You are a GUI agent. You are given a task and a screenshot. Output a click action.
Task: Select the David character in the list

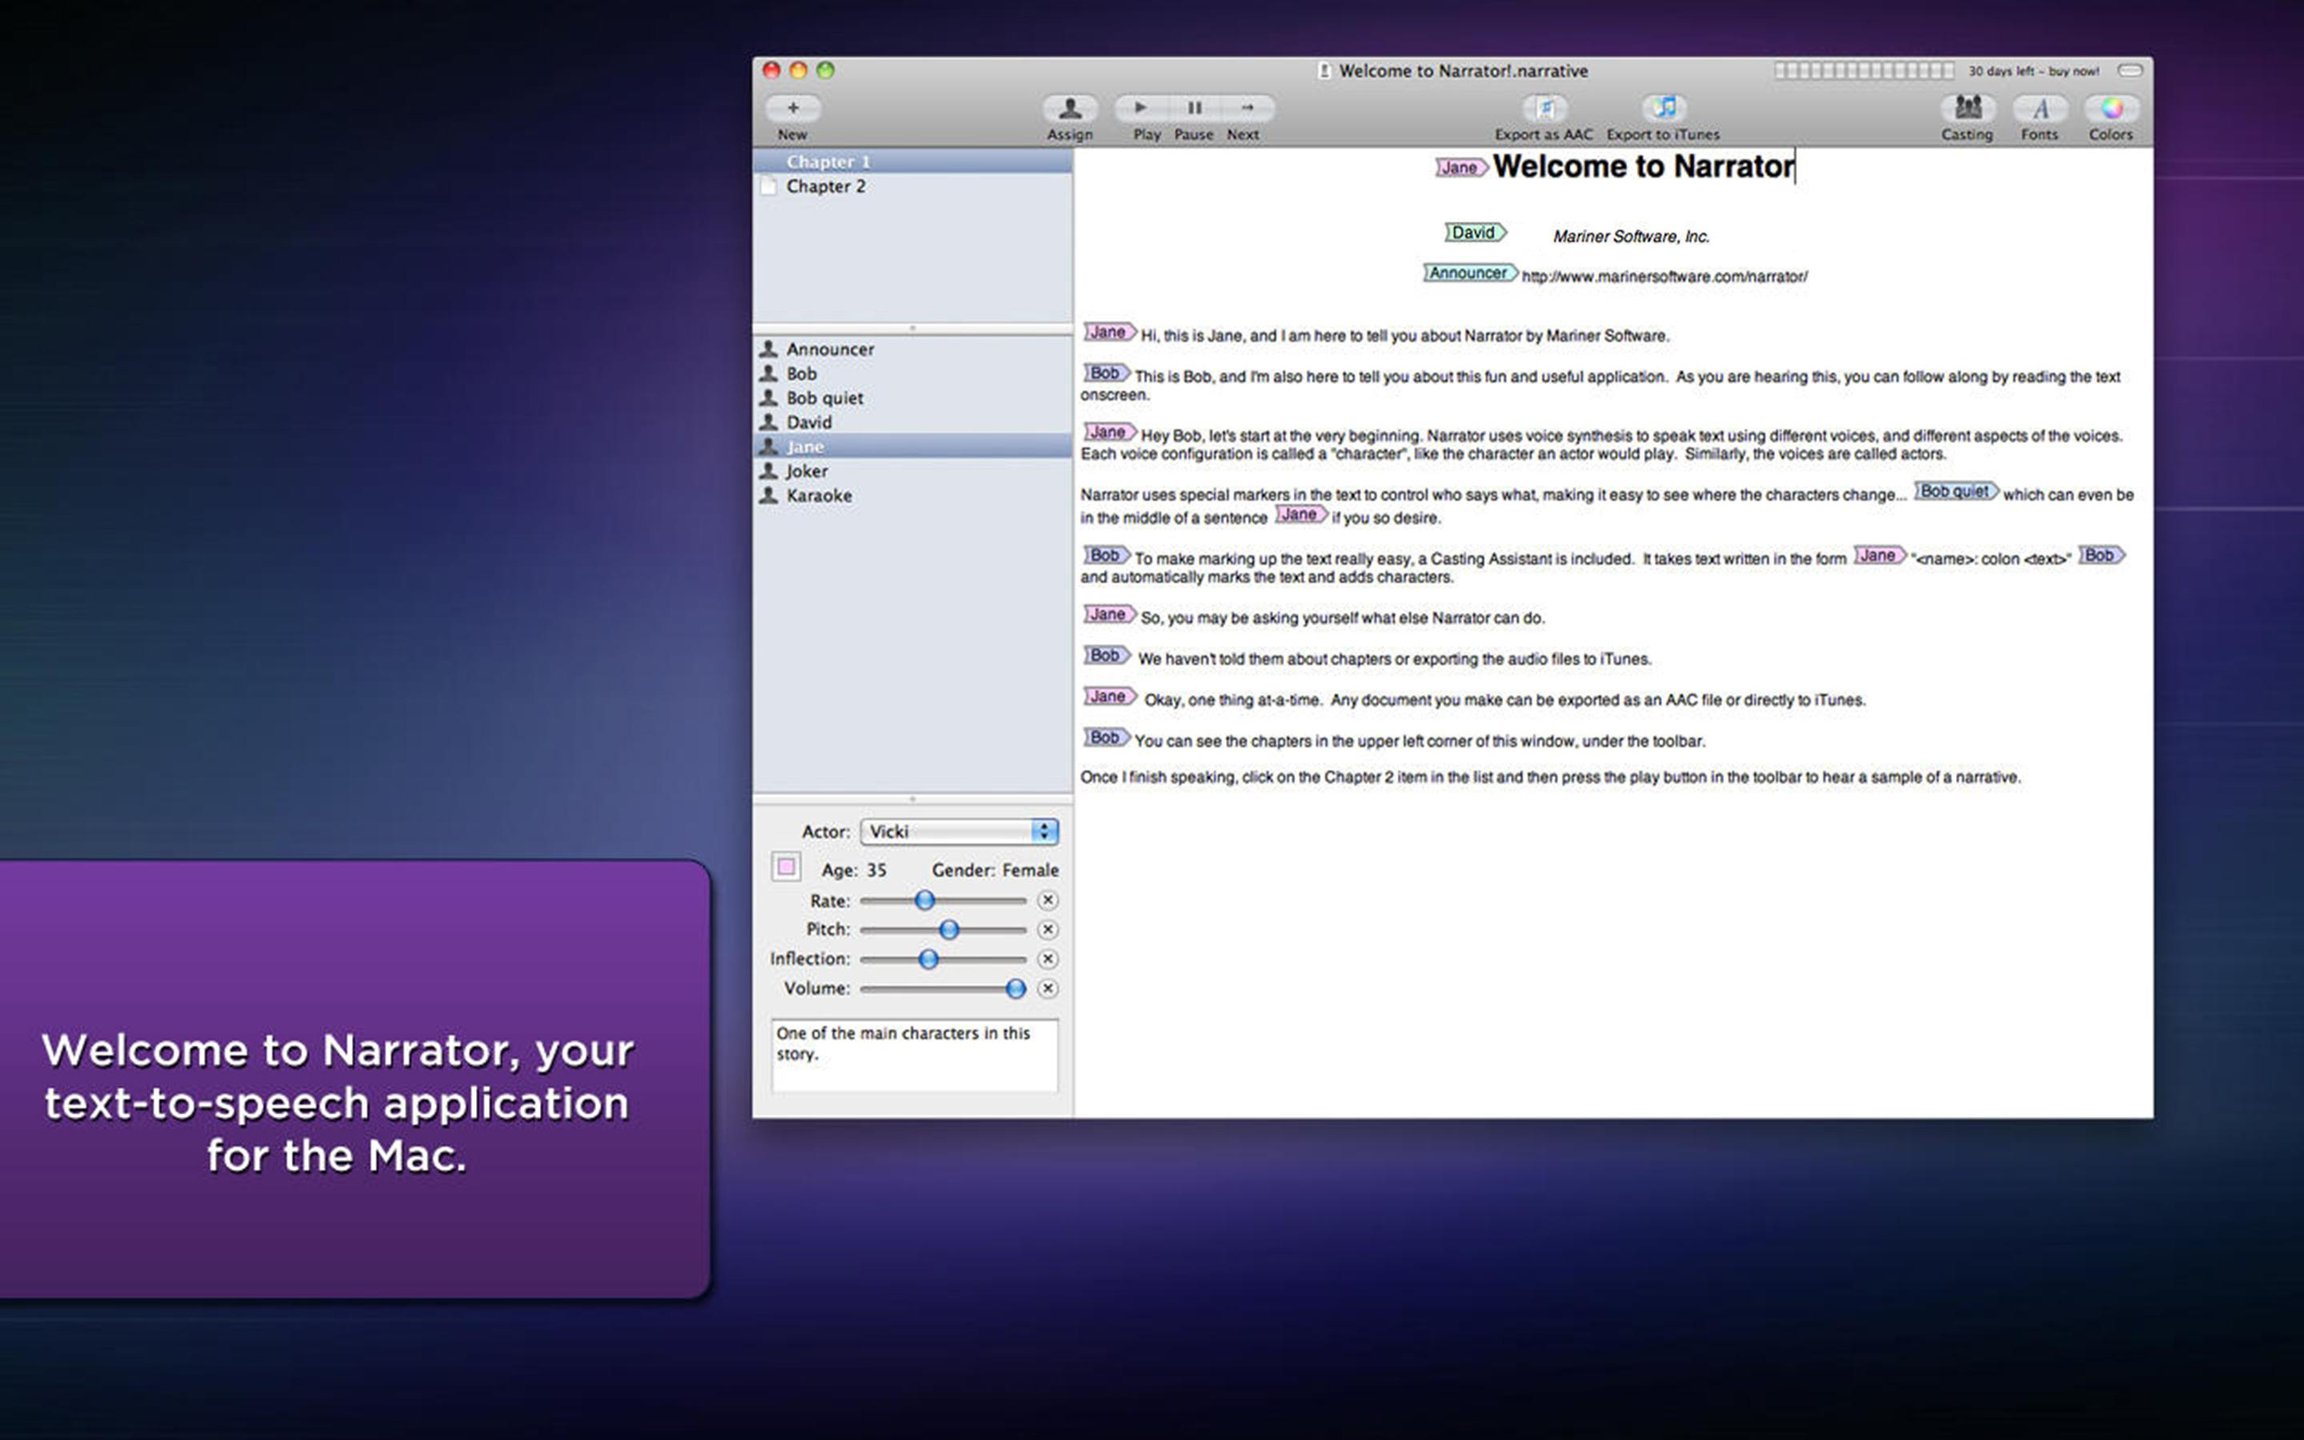(x=912, y=423)
